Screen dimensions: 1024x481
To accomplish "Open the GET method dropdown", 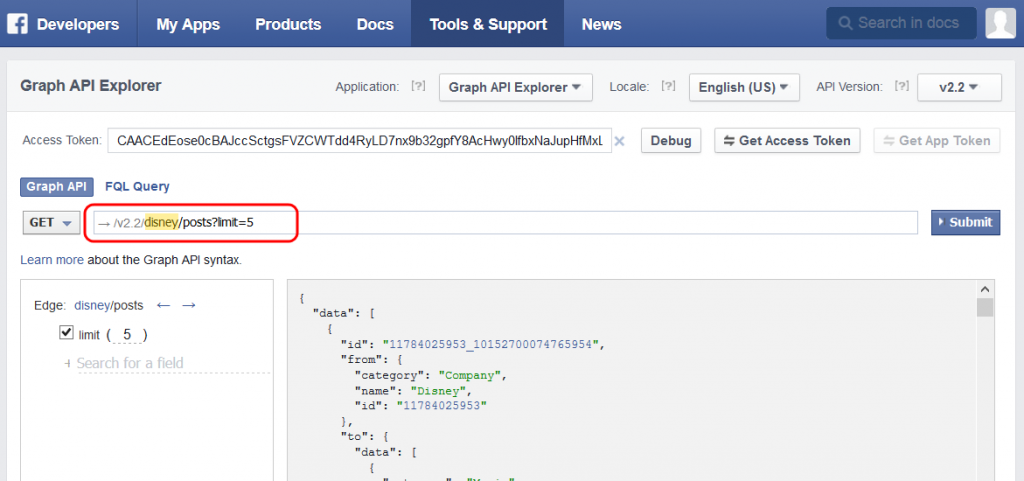I will 52,223.
